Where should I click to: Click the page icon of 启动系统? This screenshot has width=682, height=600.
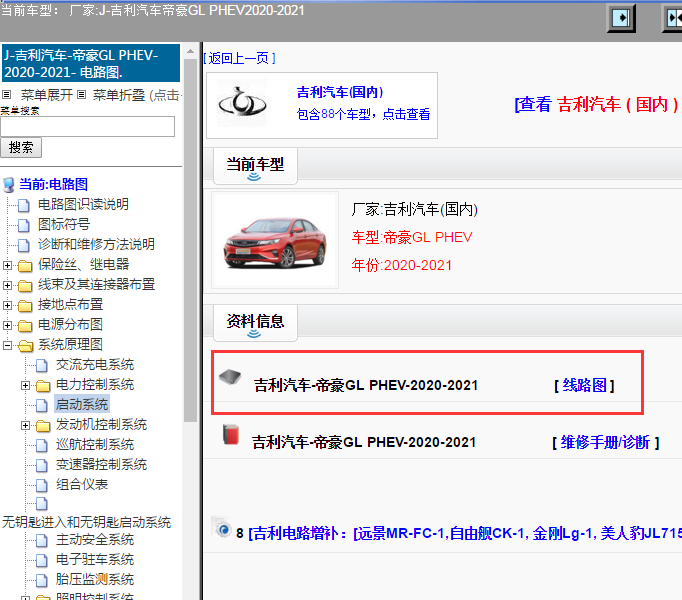pyautogui.click(x=42, y=405)
